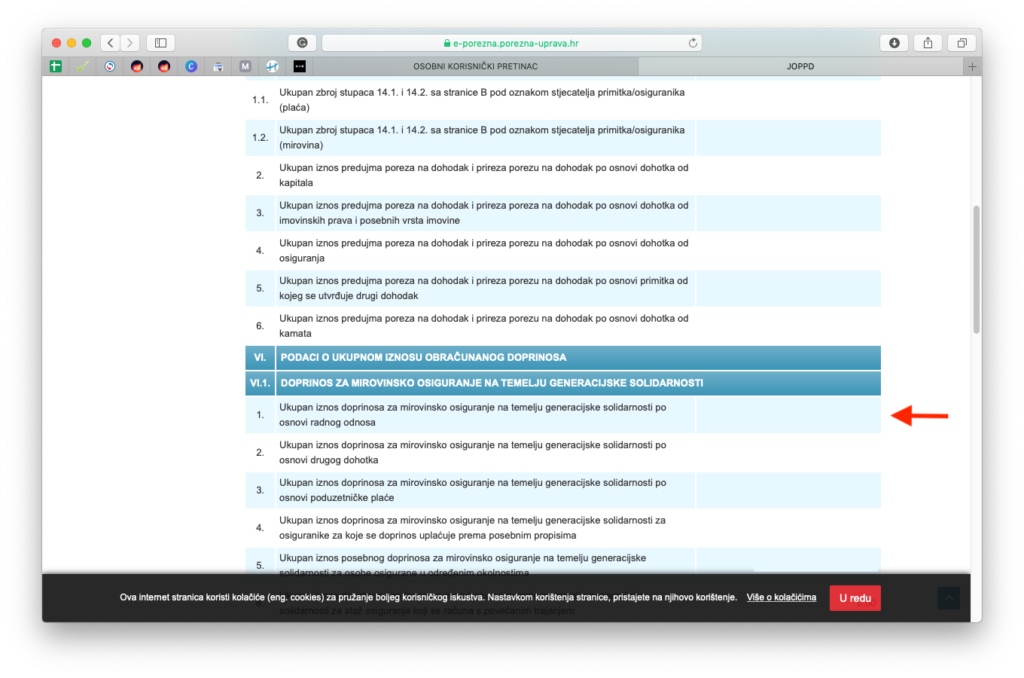Image resolution: width=1024 pixels, height=678 pixels.
Task: Click the scroll-to-top arrow button
Action: pyautogui.click(x=948, y=598)
